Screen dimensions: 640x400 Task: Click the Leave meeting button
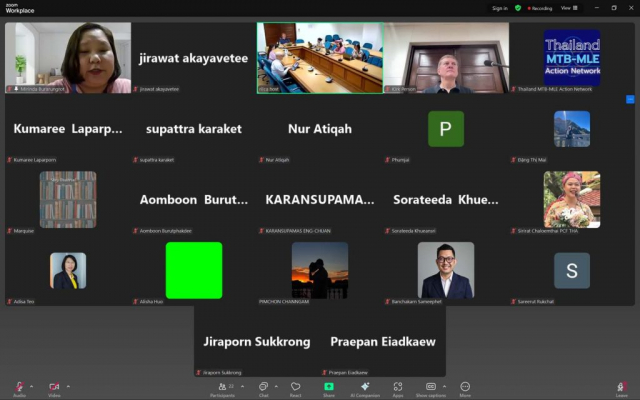point(621,387)
